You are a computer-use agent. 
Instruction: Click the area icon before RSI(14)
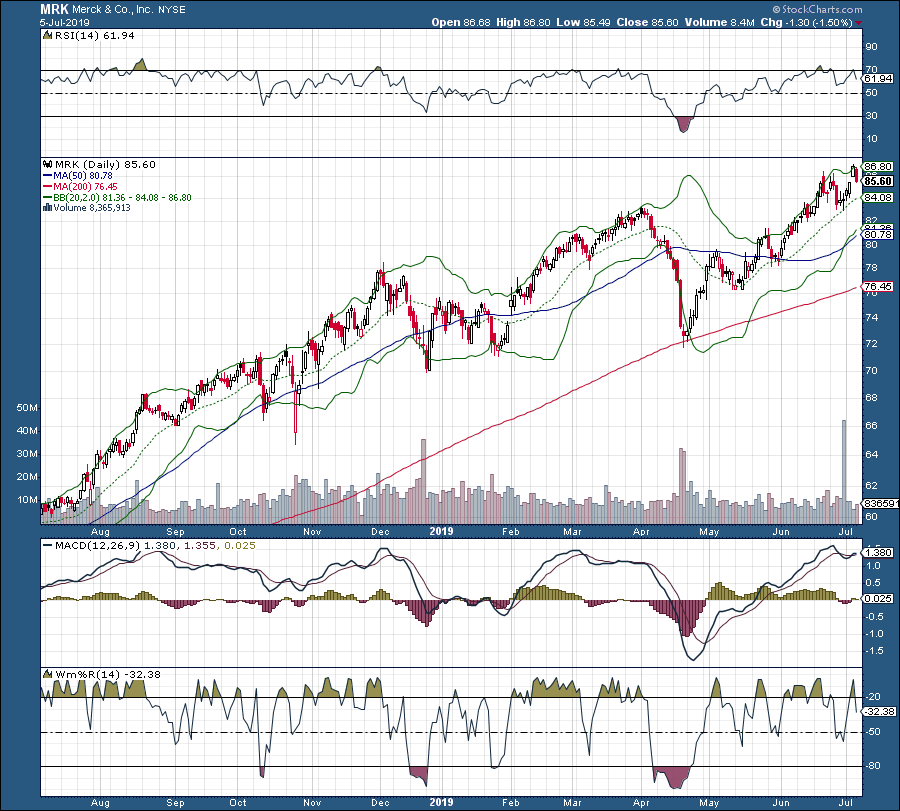pos(48,36)
